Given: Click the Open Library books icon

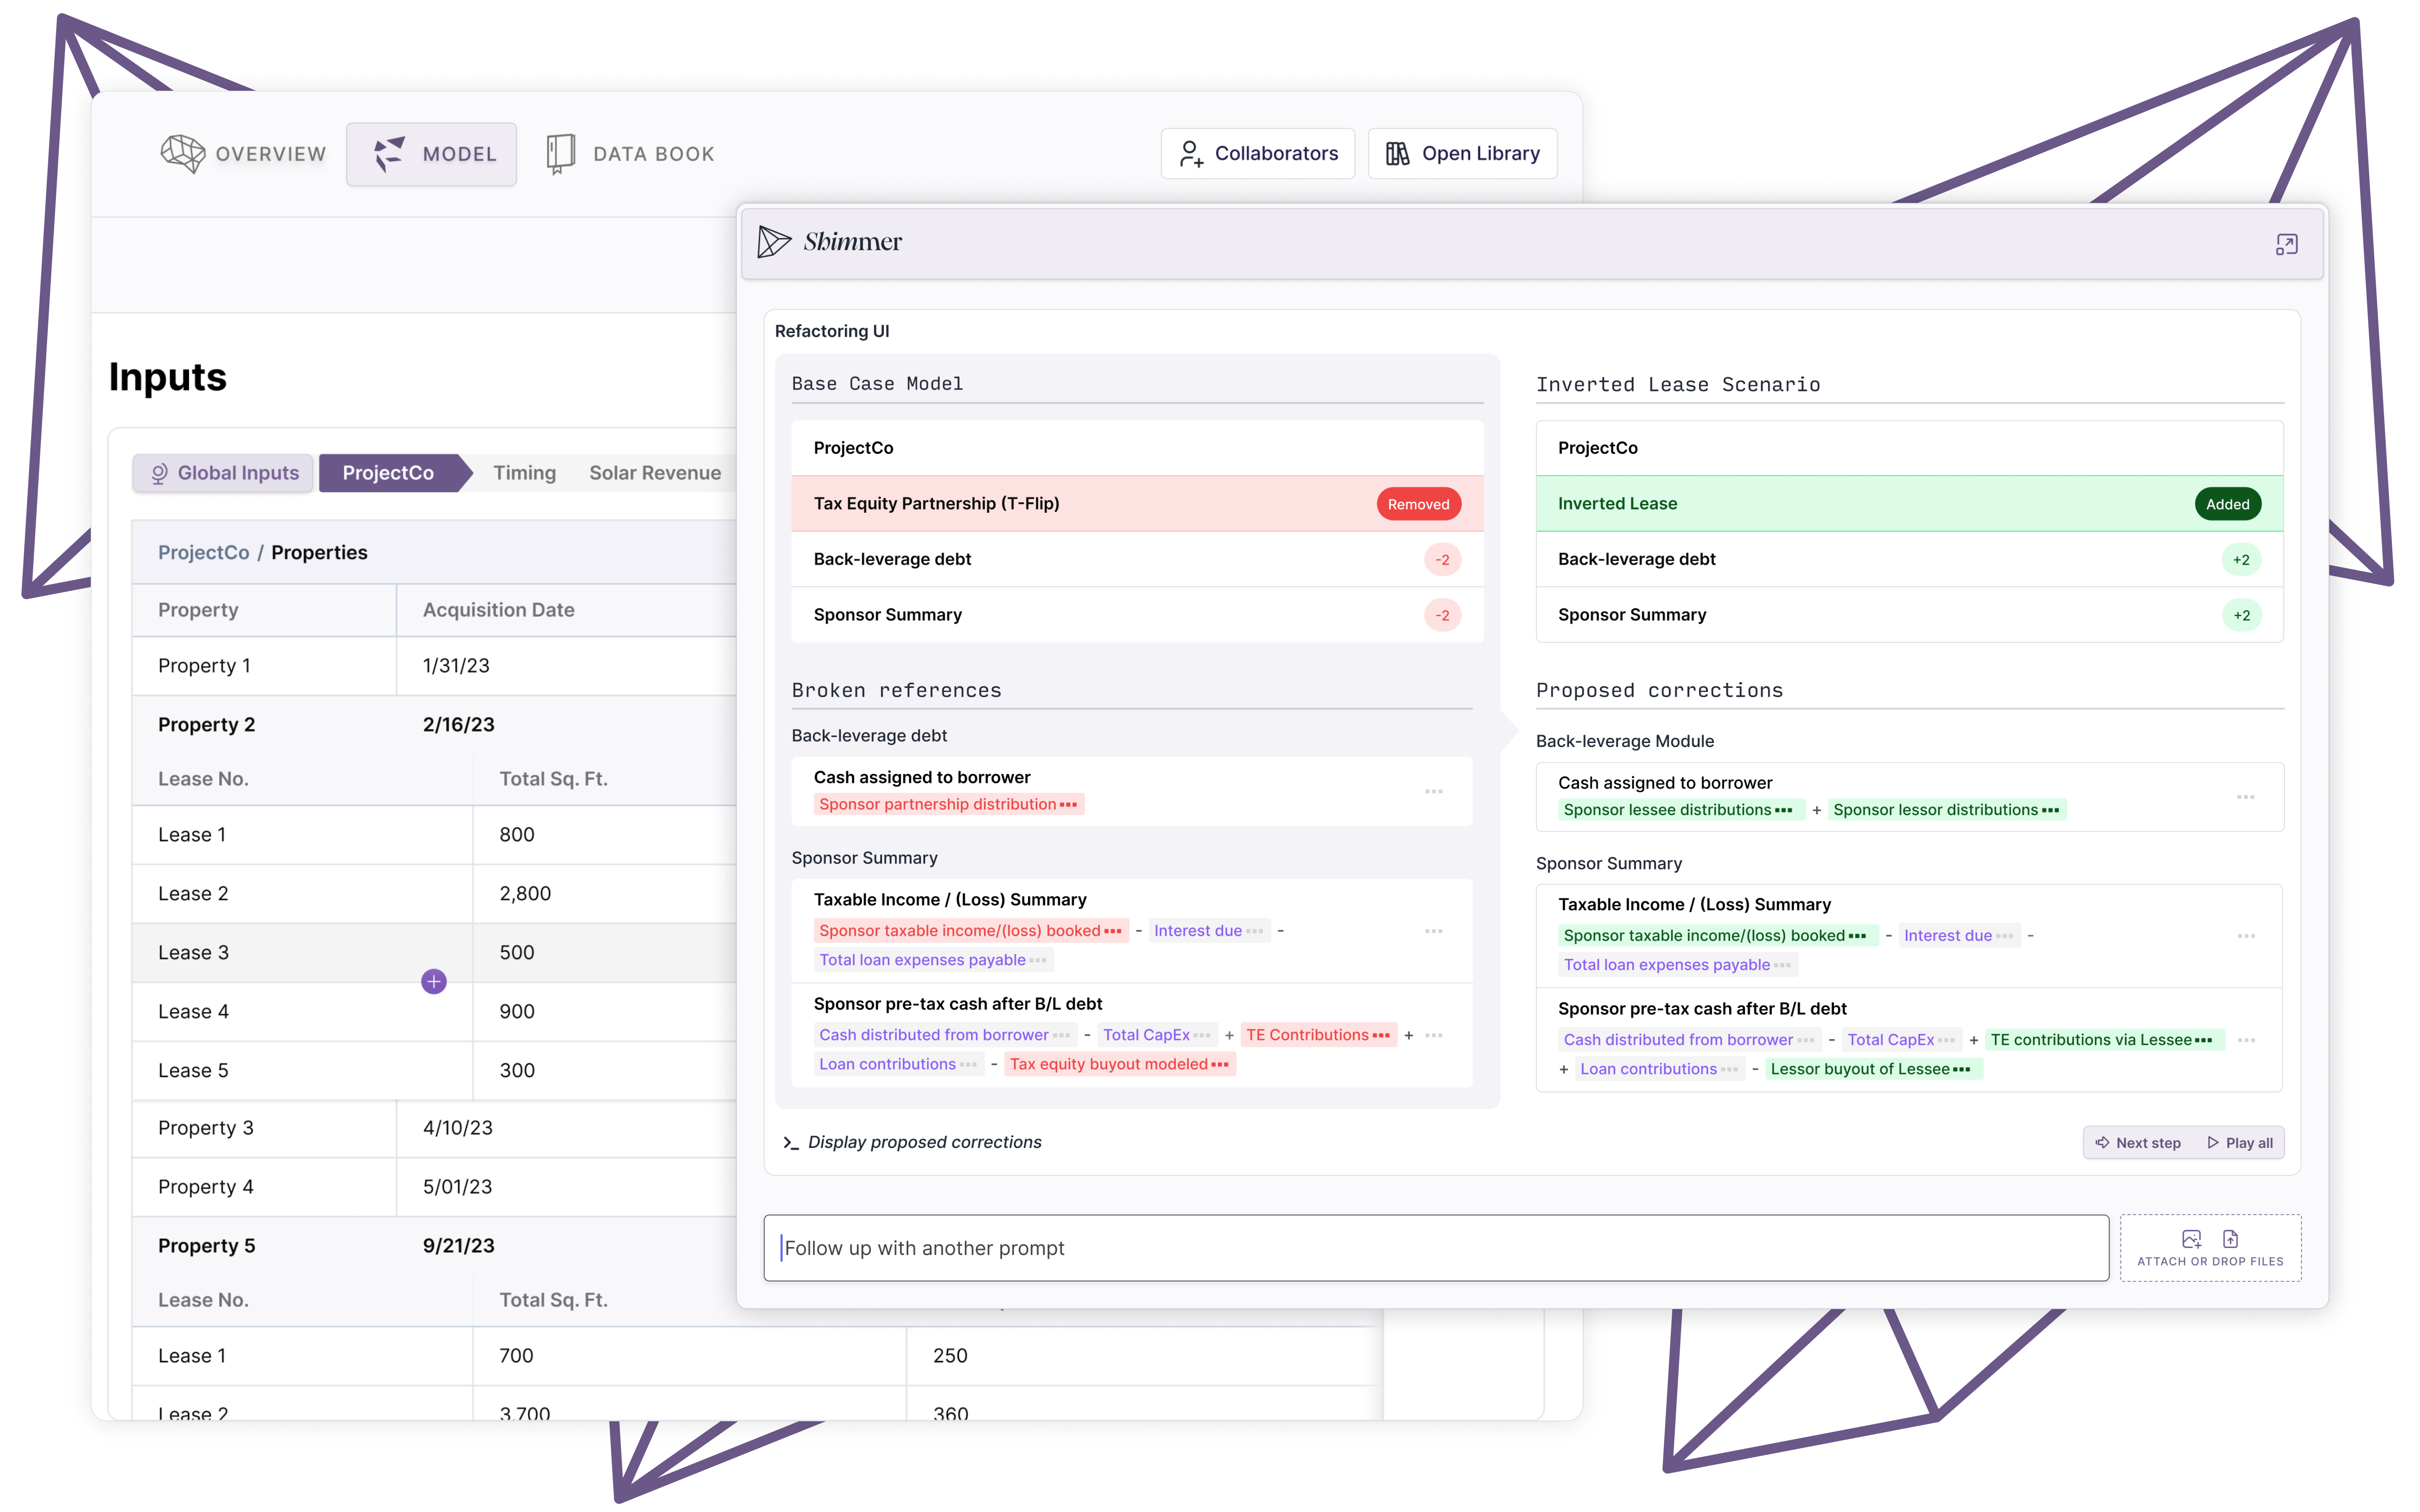Looking at the screenshot, I should 1397,154.
